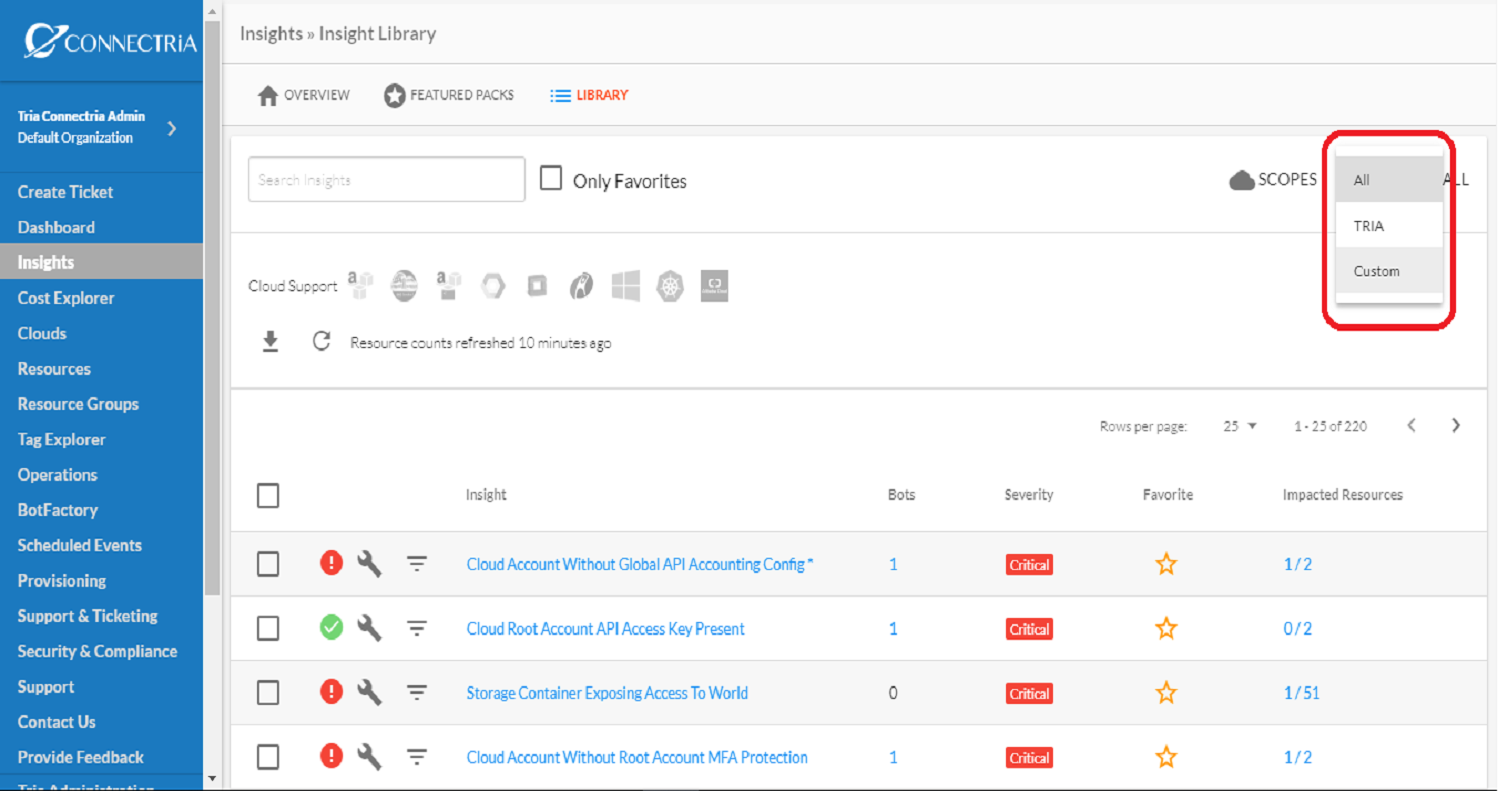Click the Search Insights input field
This screenshot has width=1498, height=791.
386,180
